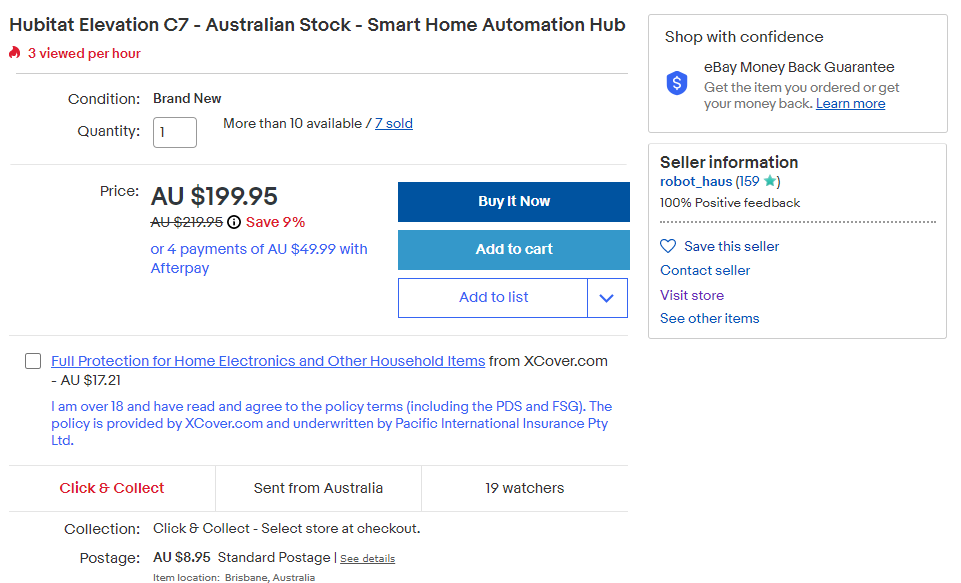Click See details next to postage

click(x=368, y=558)
